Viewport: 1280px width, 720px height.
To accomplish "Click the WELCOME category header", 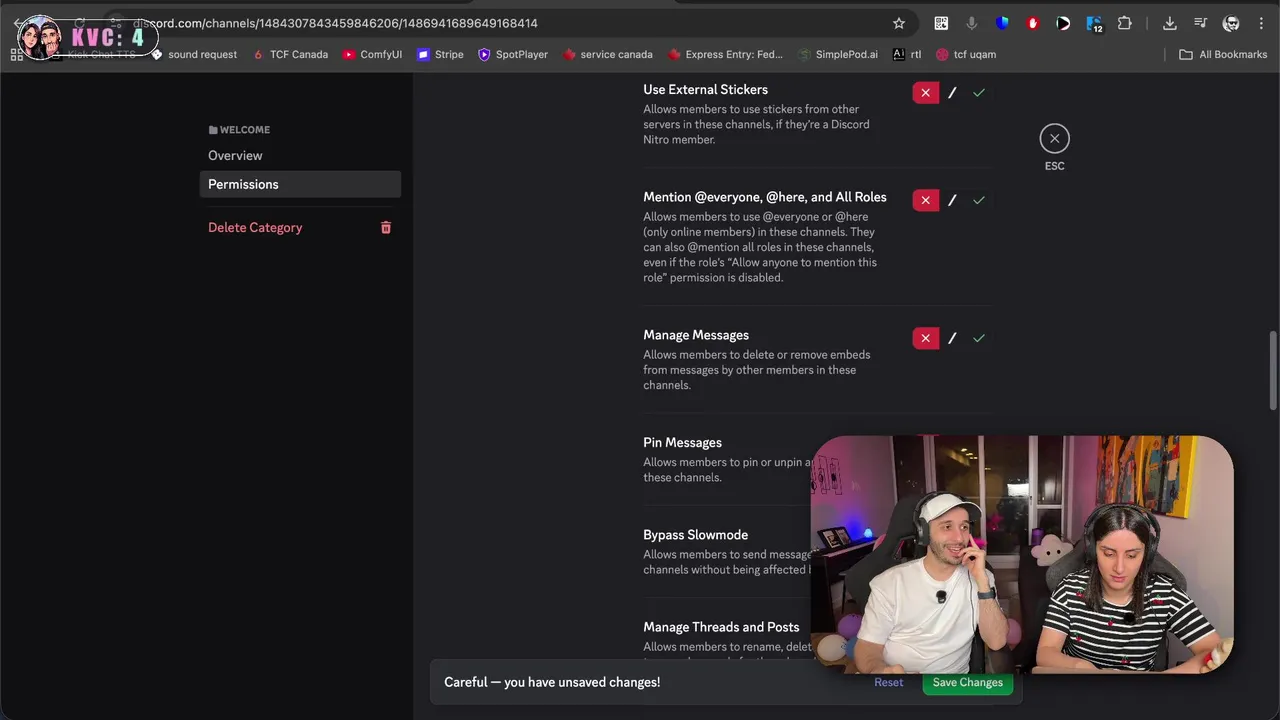I will pos(239,130).
